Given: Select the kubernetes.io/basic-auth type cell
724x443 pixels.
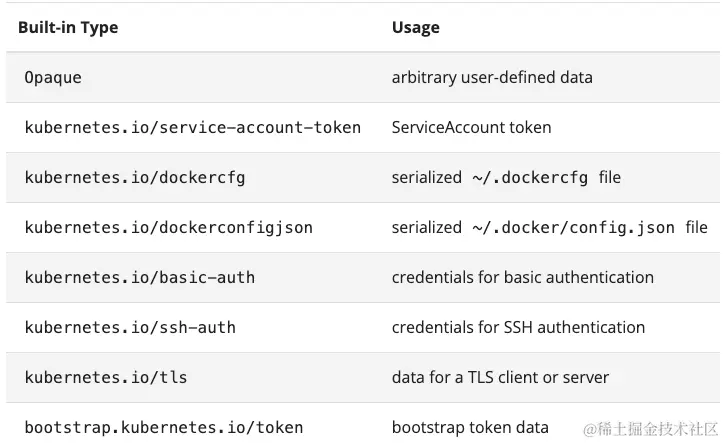Looking at the screenshot, I should (x=139, y=277).
